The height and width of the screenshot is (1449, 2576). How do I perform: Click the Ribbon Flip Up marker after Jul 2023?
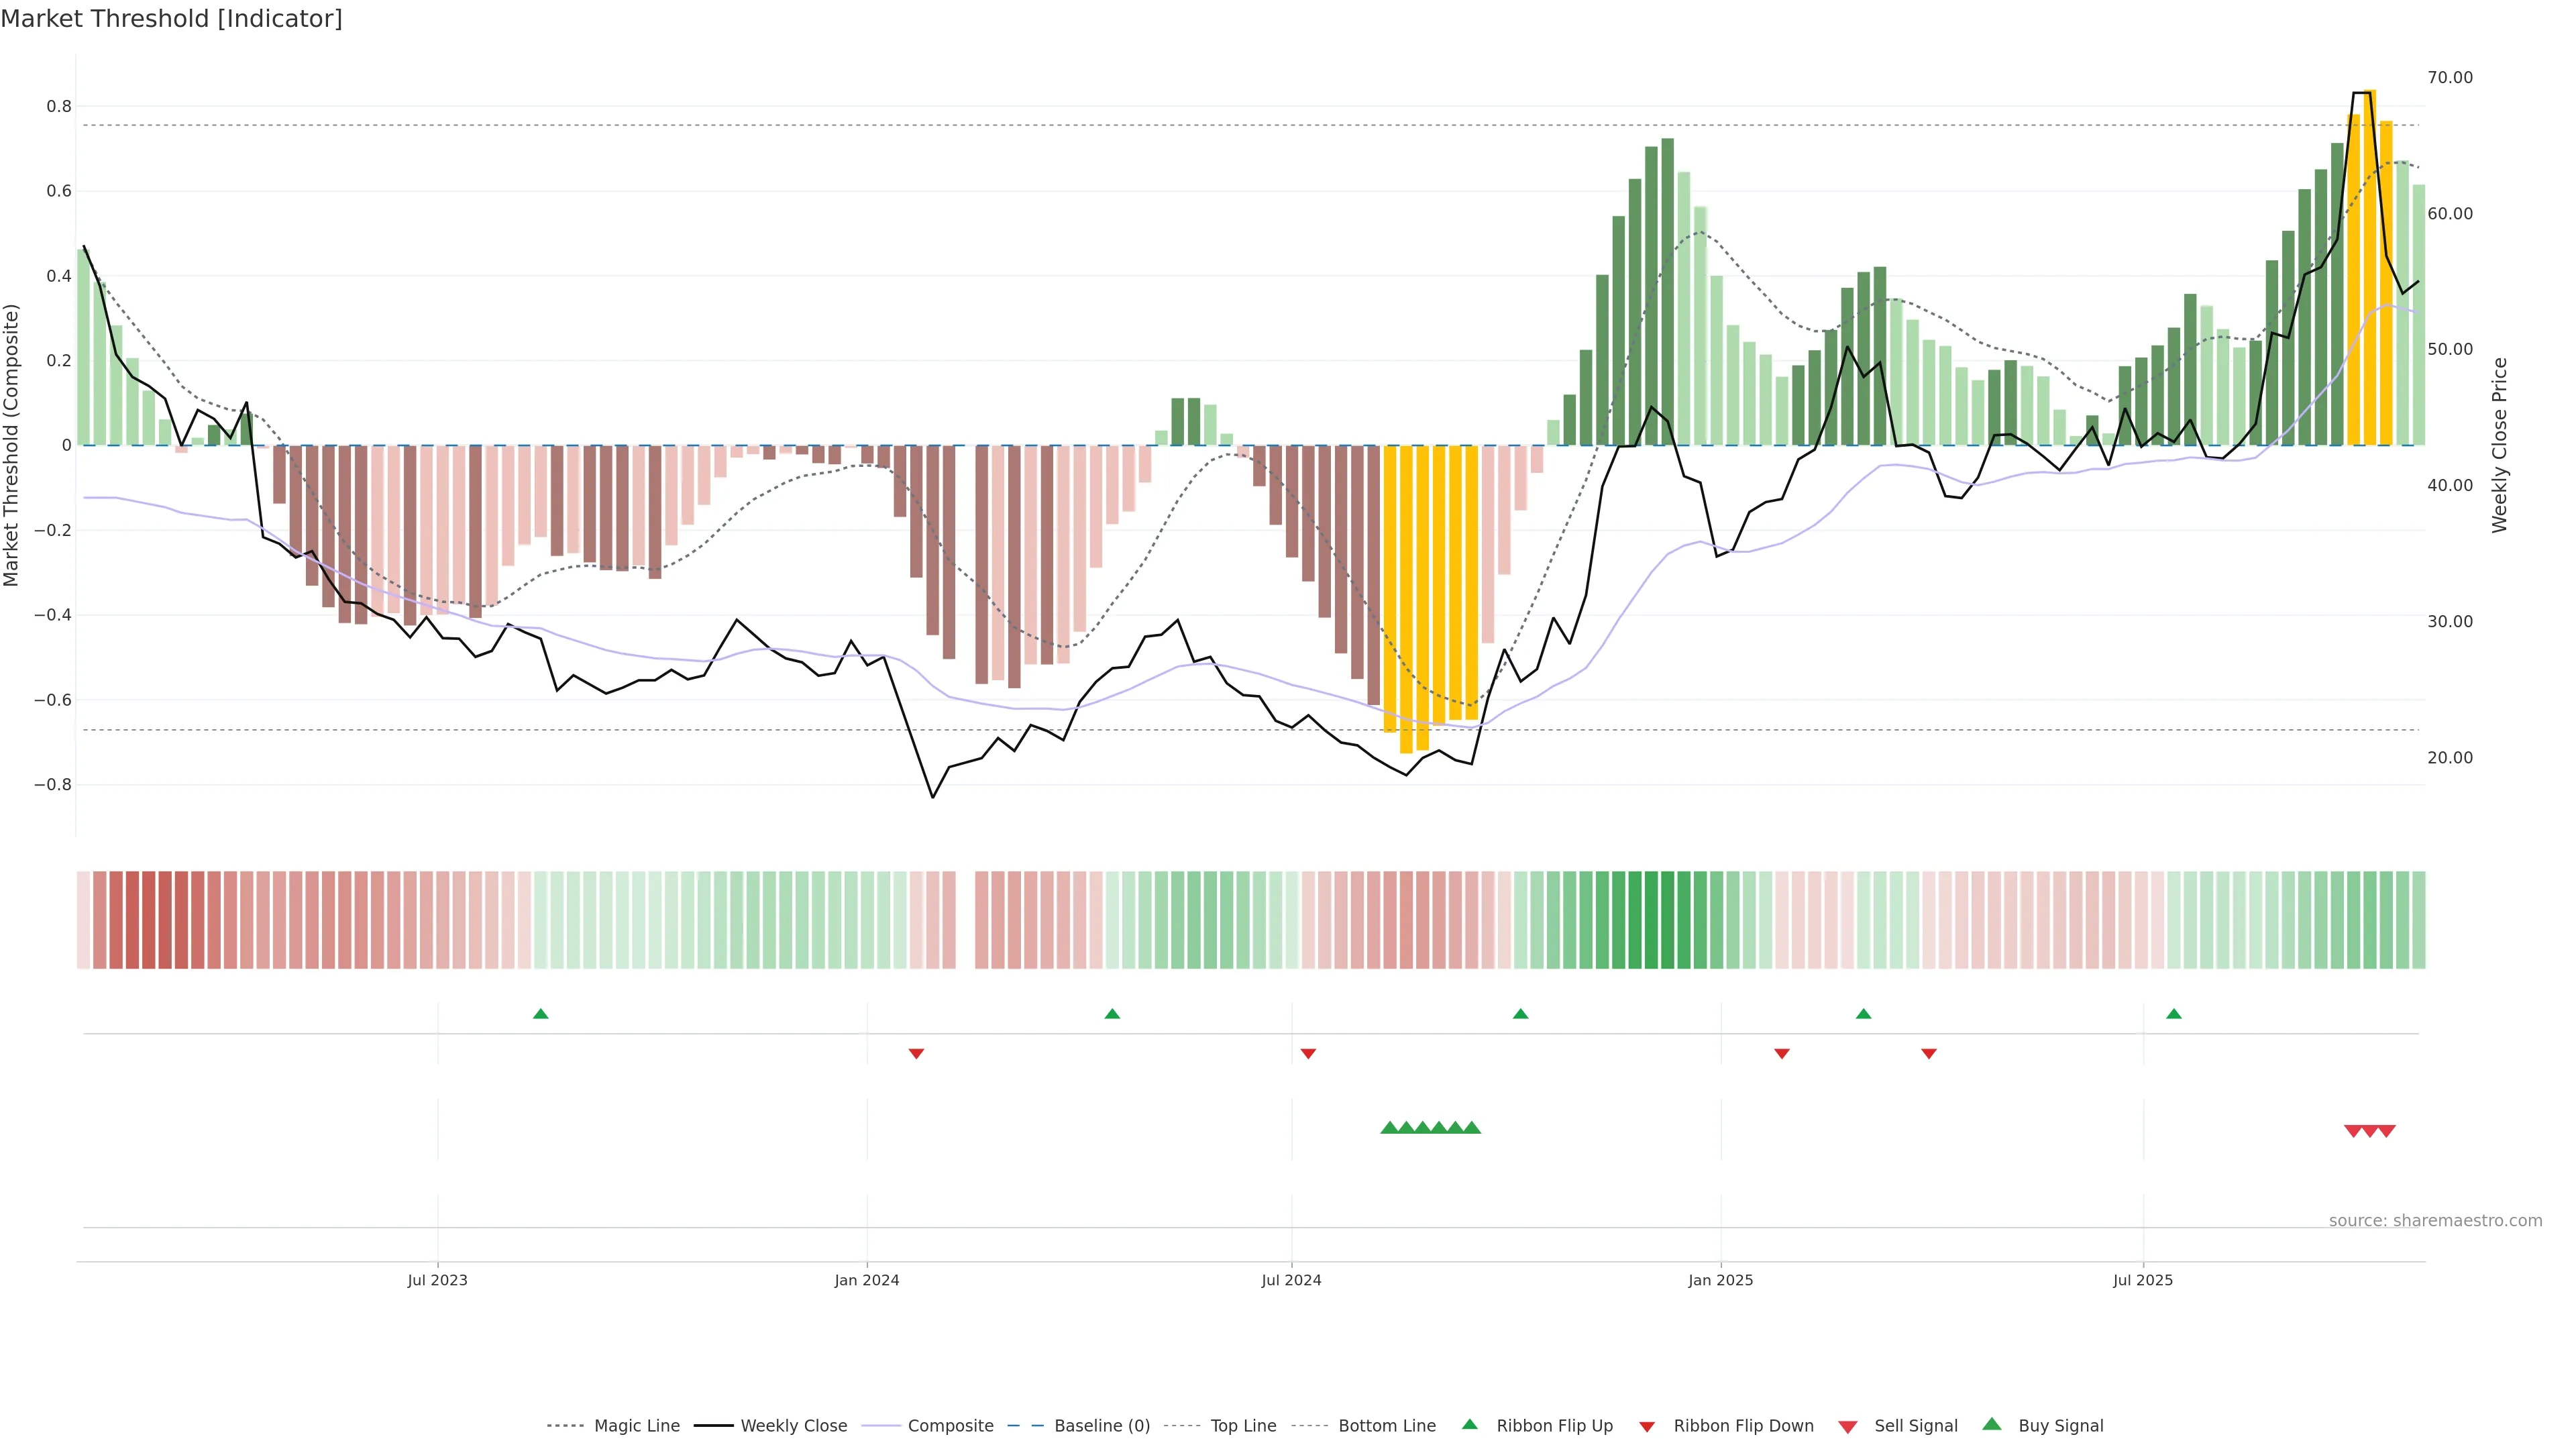click(x=541, y=1014)
